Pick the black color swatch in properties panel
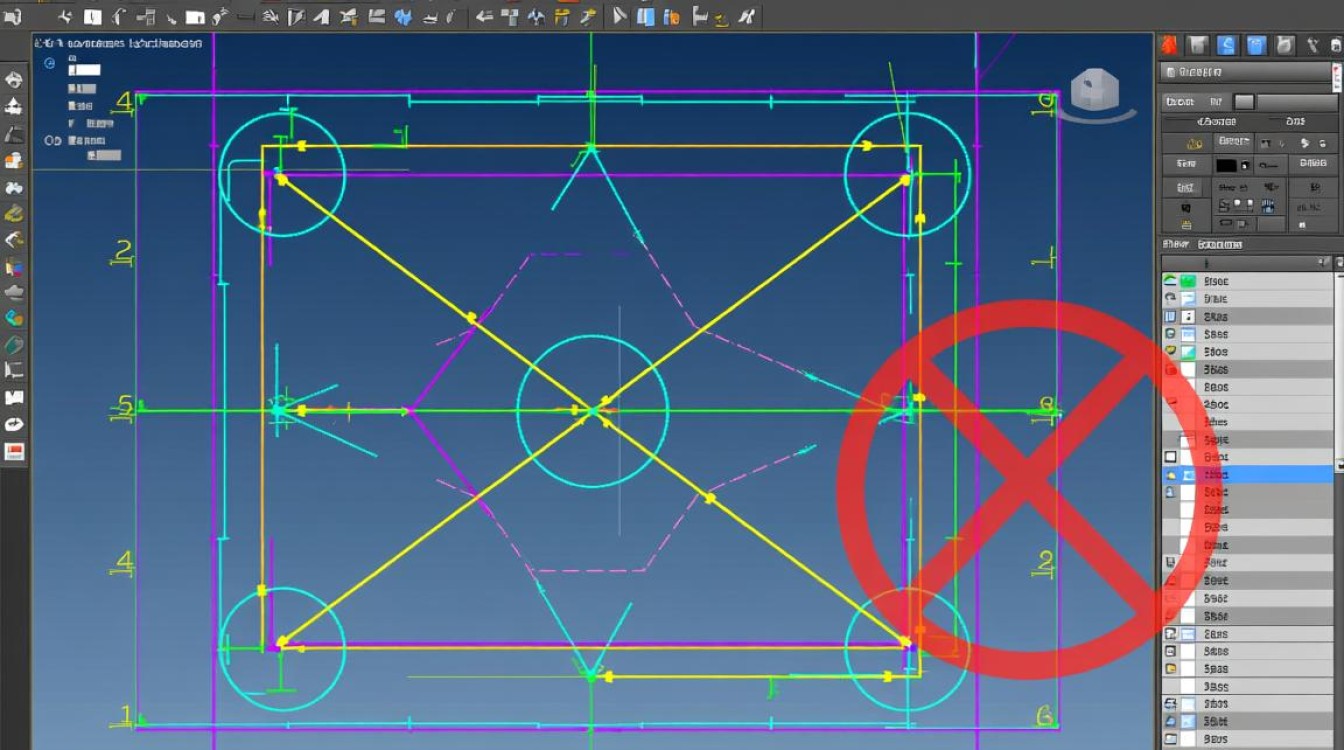The image size is (1344, 750). coord(1226,164)
